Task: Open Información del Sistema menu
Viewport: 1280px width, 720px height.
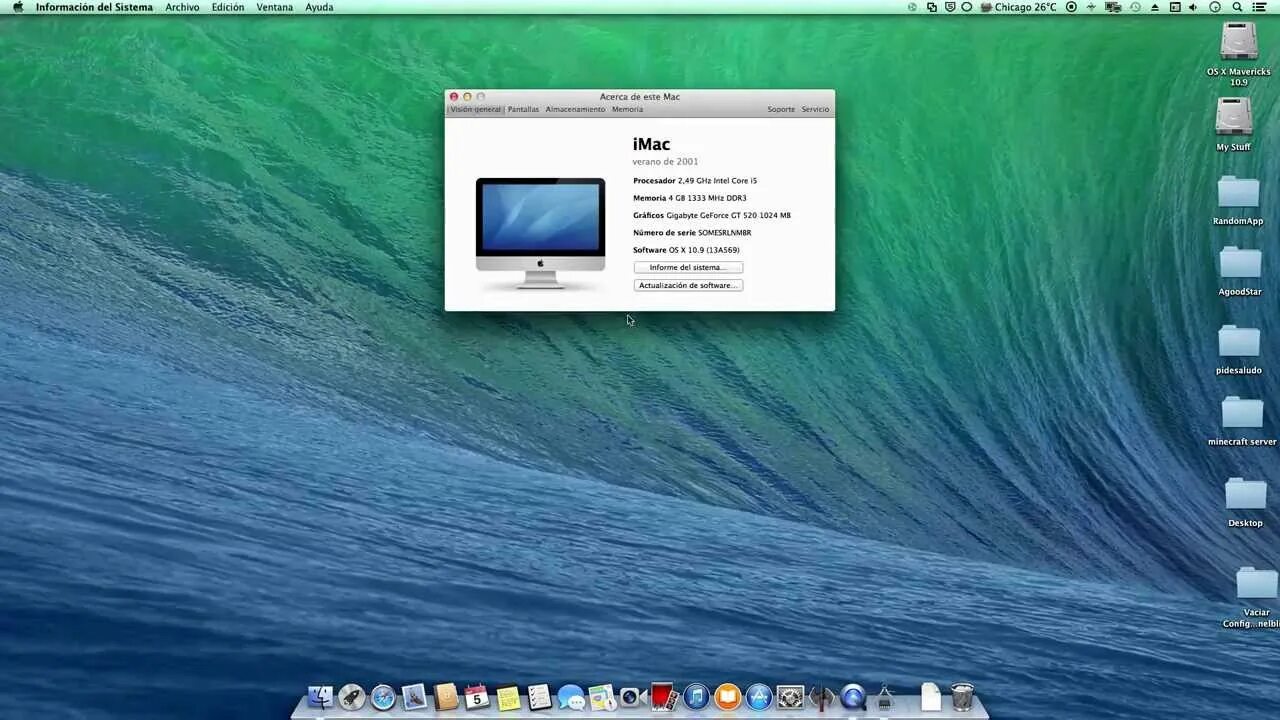Action: 94,7
